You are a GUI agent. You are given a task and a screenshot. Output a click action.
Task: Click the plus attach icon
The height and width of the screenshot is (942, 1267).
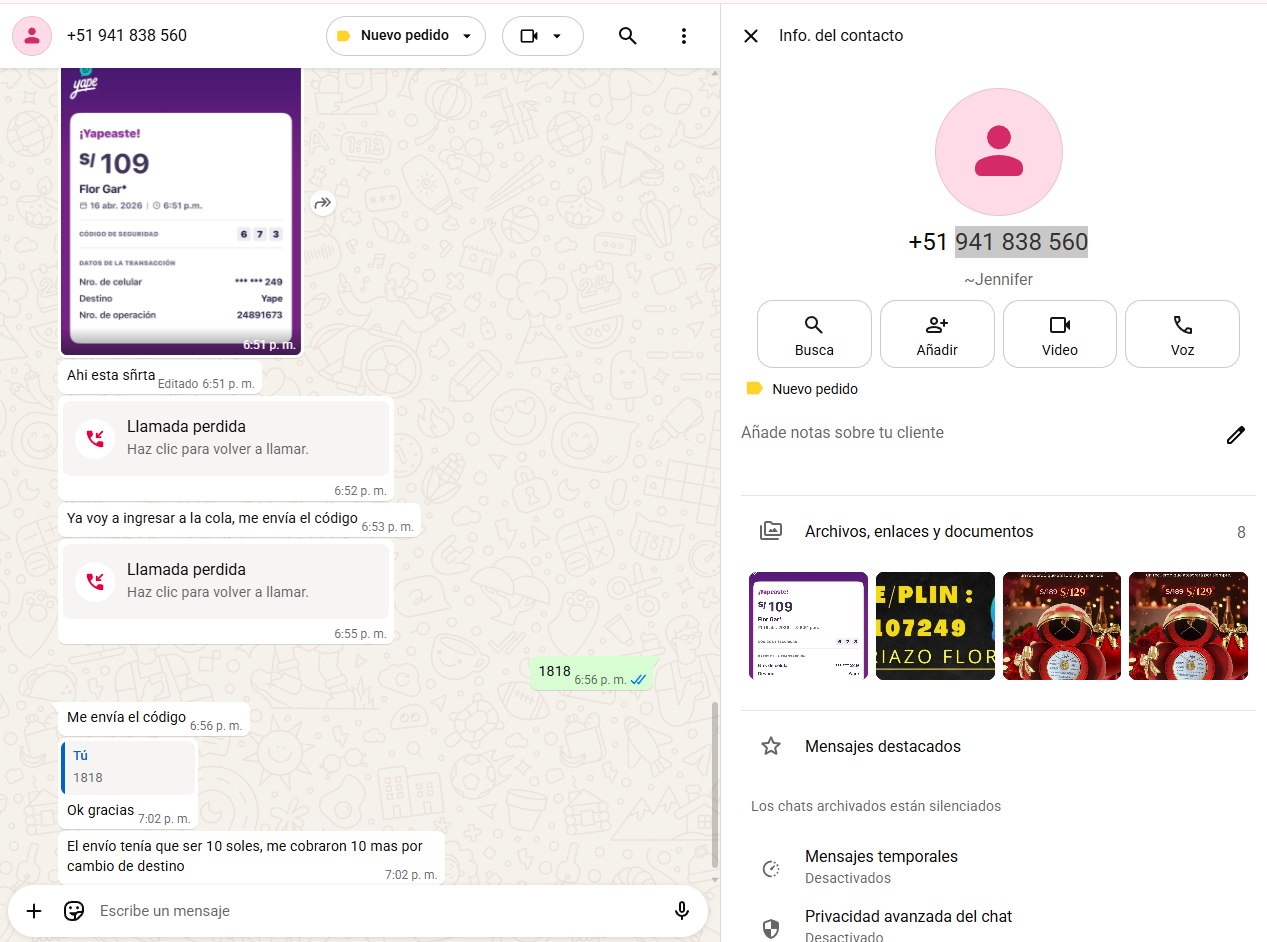point(34,911)
